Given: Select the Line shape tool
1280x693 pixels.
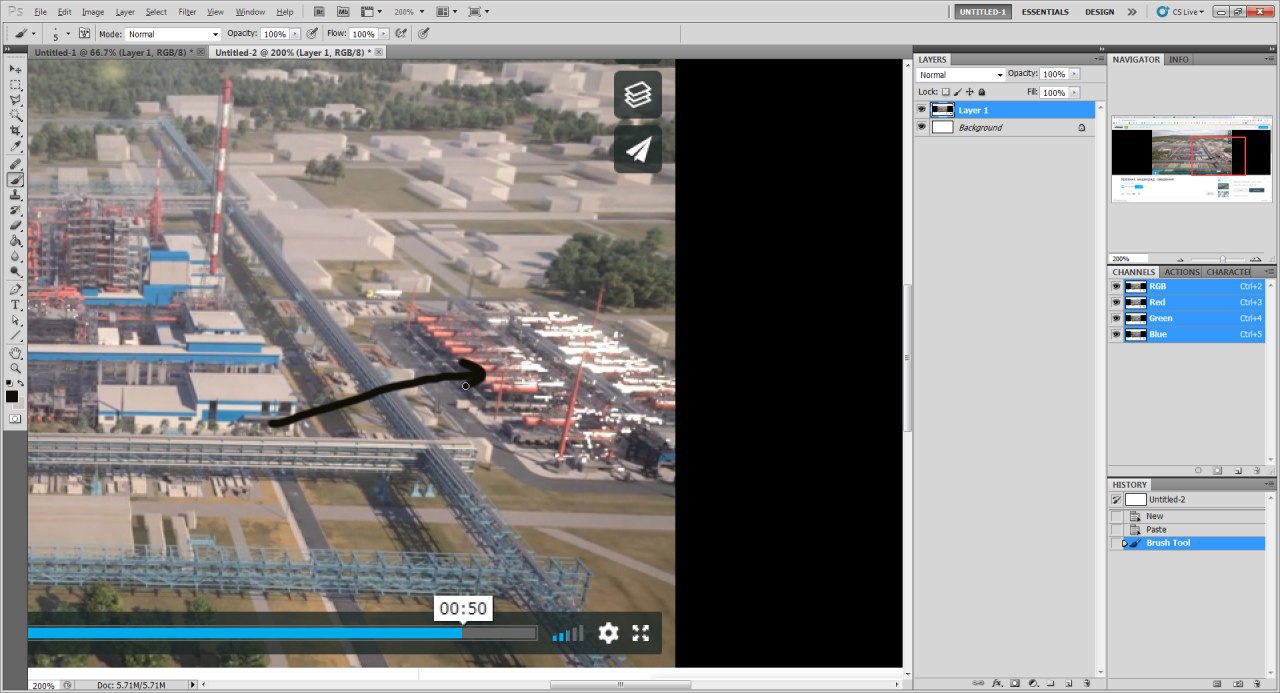Looking at the screenshot, I should click(x=15, y=335).
